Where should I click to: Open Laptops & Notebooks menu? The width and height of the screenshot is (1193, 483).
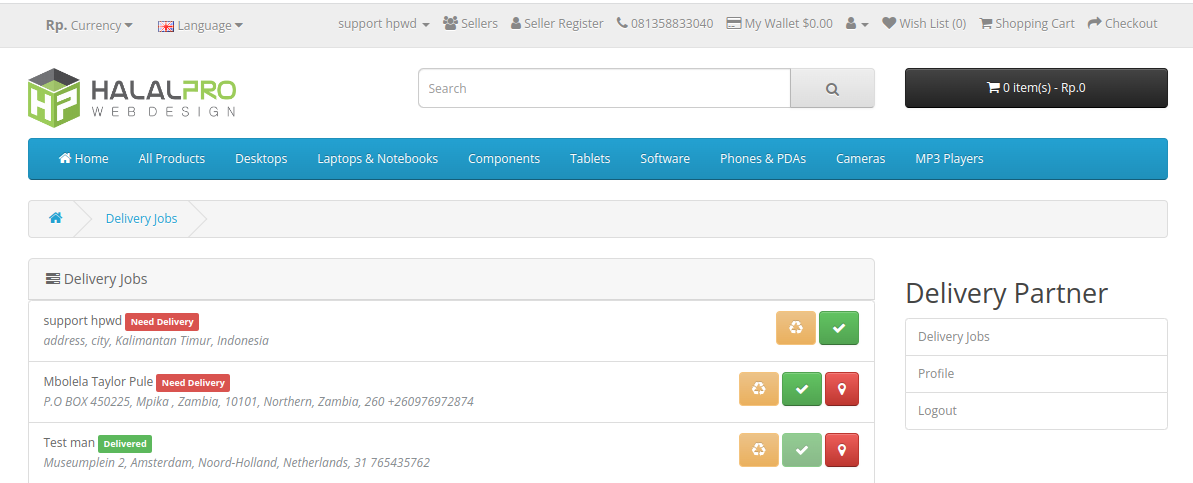(377, 158)
